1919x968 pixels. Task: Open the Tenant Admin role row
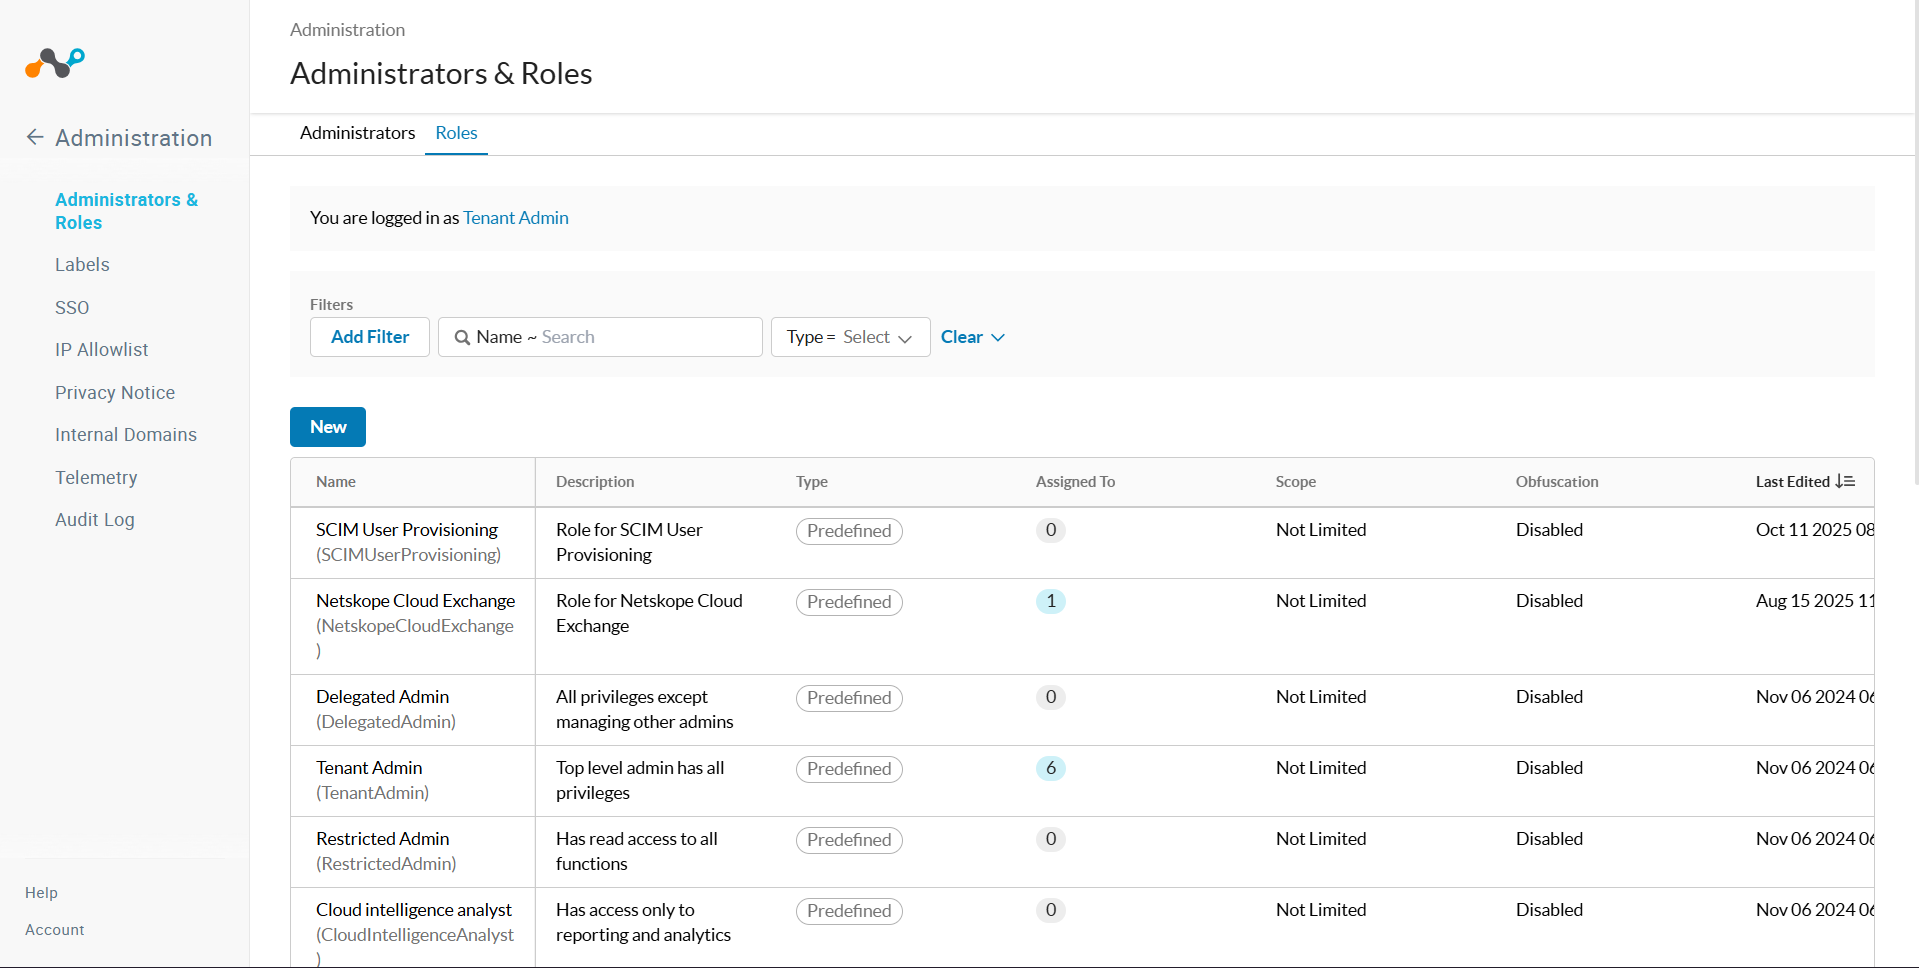pos(369,767)
